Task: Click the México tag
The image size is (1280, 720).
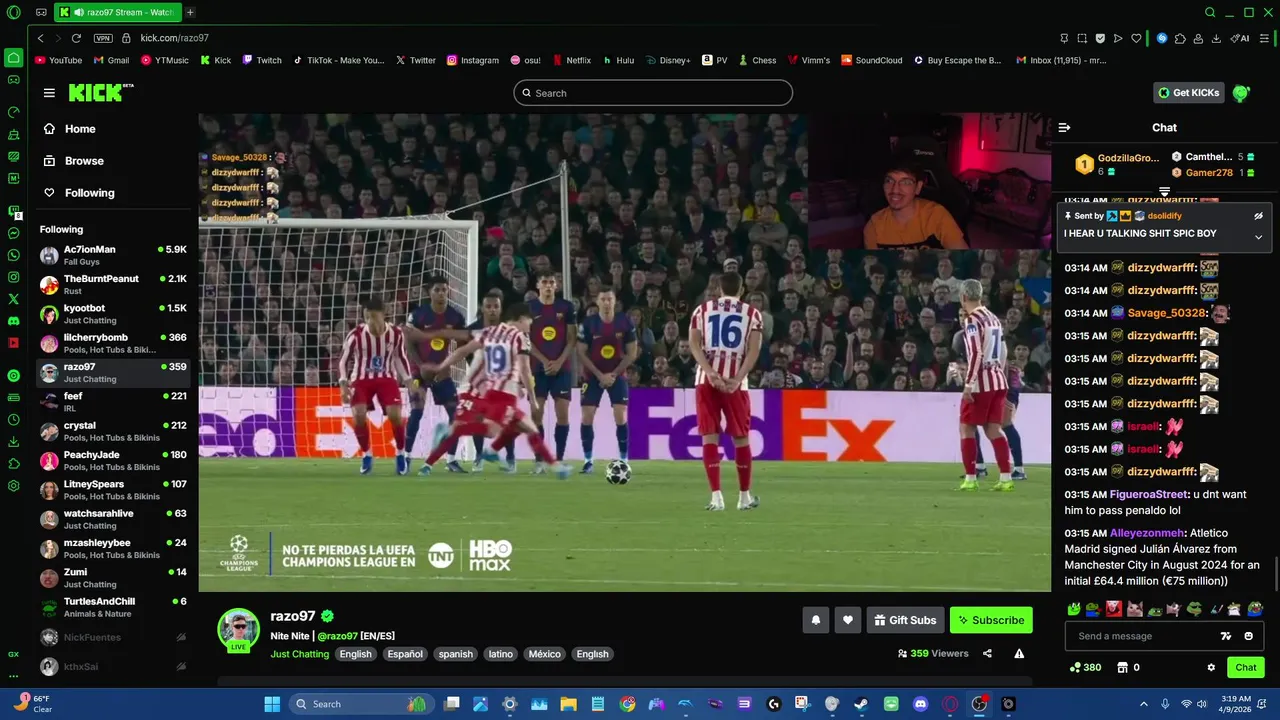Action: [x=544, y=654]
